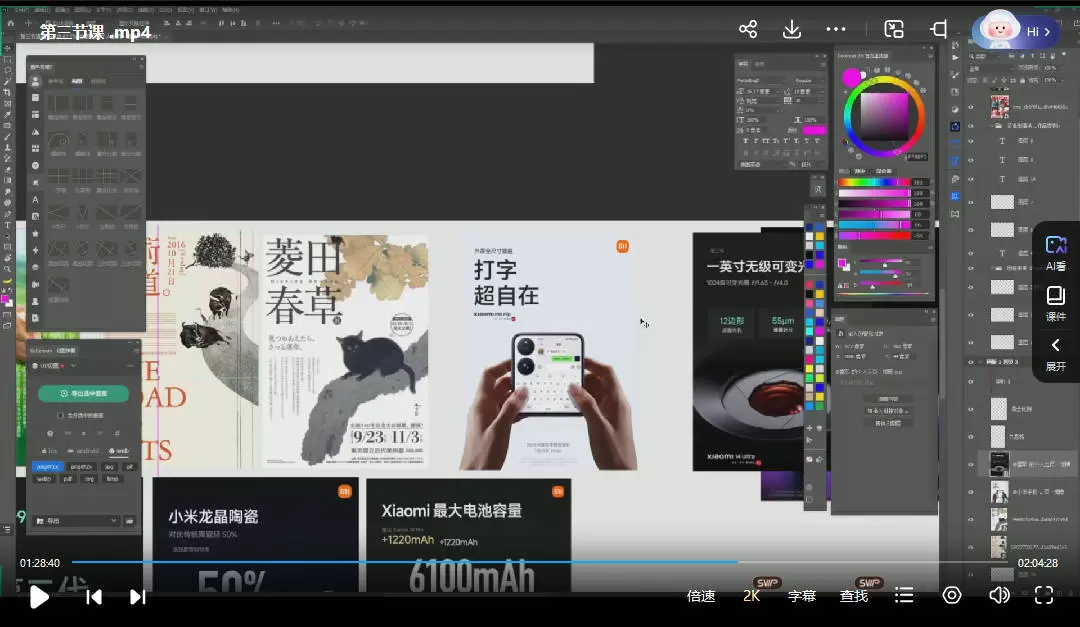Switch to the android tab in export panel
Viewport: 1080px width, 627px height.
pos(84,451)
